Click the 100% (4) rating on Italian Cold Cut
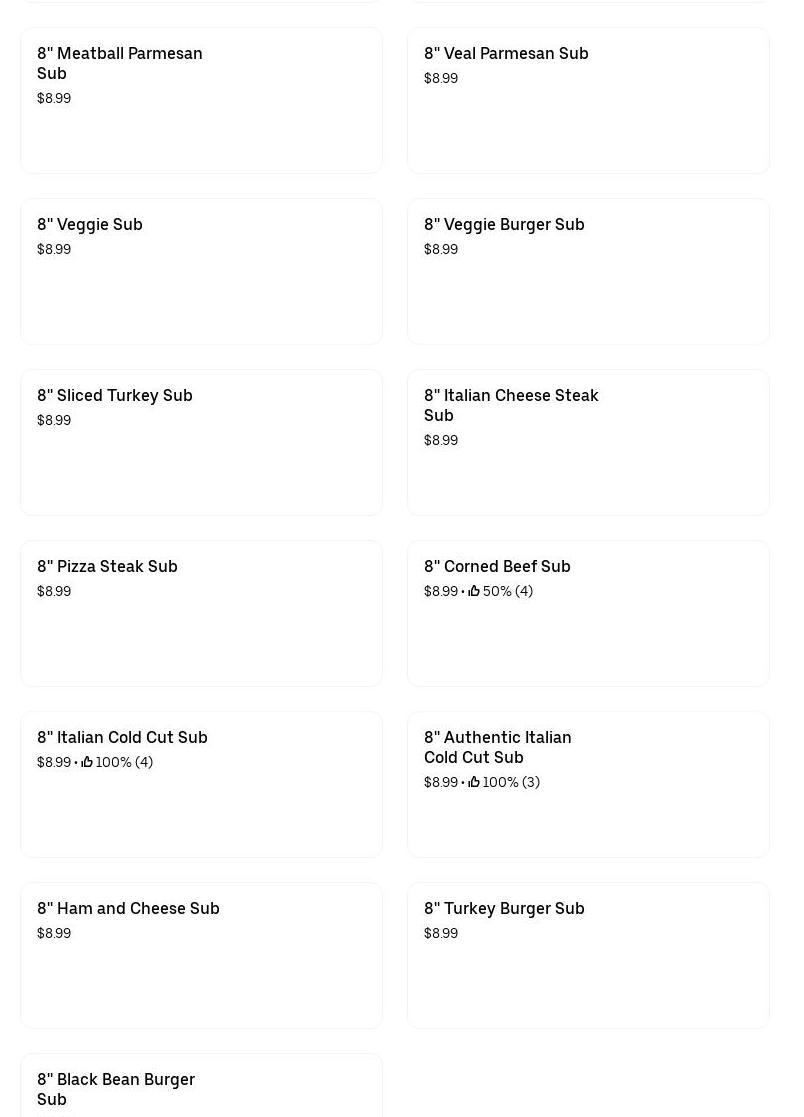This screenshot has height=1117, width=804. click(x=124, y=762)
